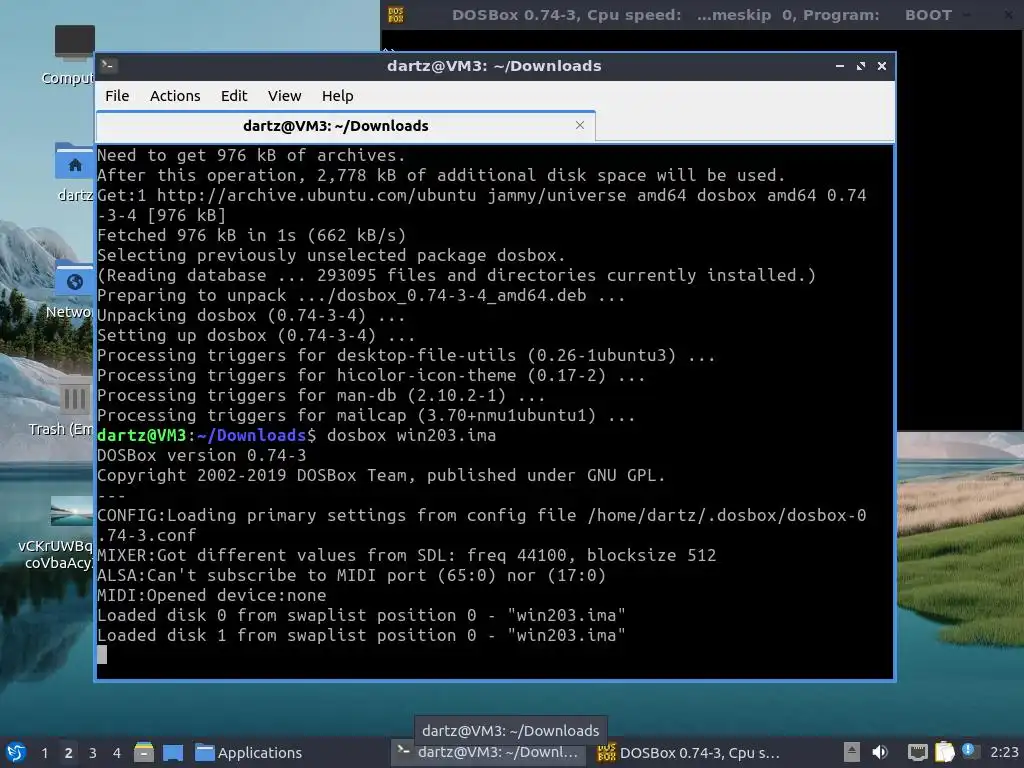Click the 'dosbox win203.ima' command line
Screen dimensions: 1024x768
(411, 436)
